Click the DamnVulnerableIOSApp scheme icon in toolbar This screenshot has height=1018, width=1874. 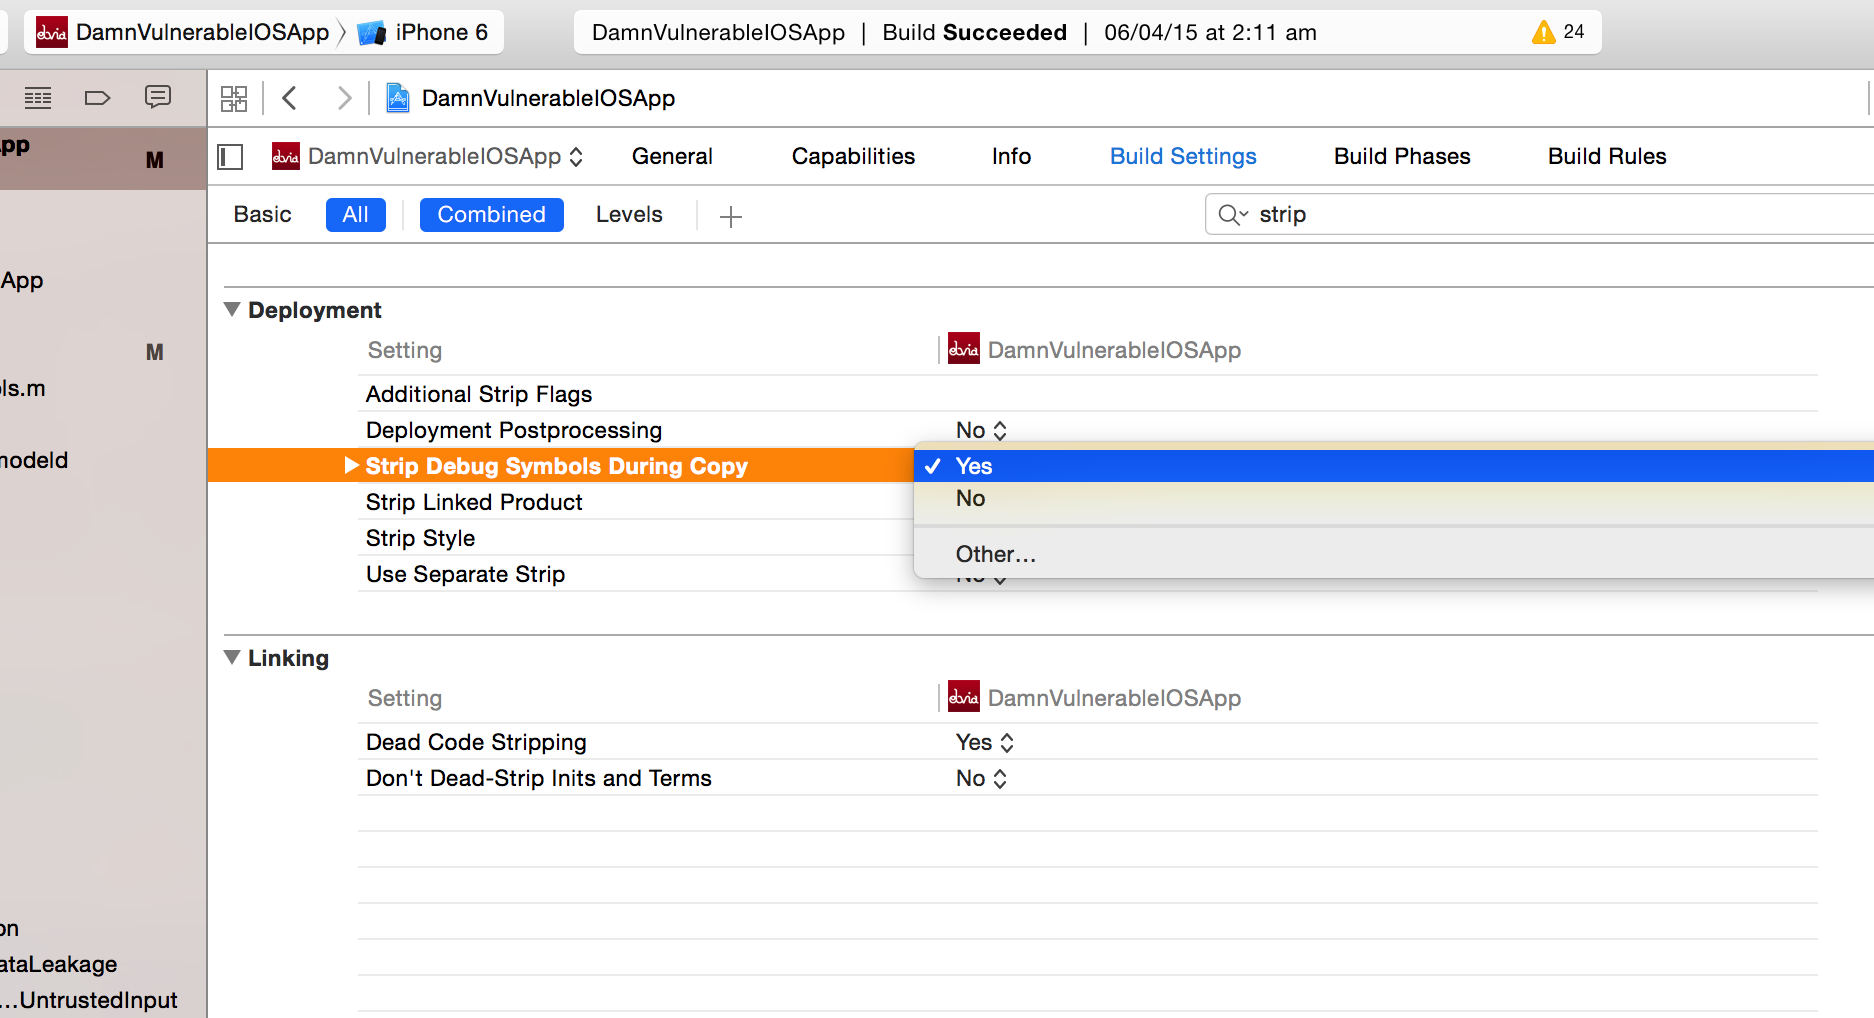(52, 33)
